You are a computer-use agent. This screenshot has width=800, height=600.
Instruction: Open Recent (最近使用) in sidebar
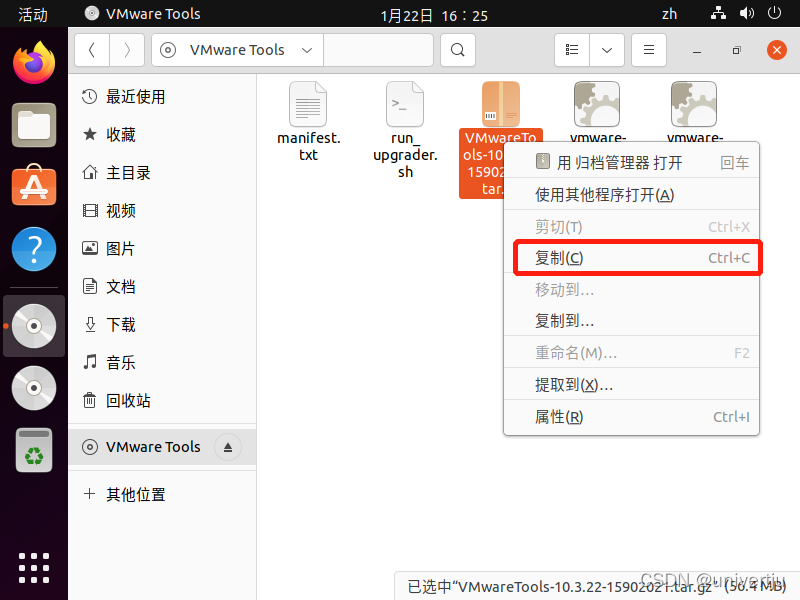click(162, 96)
